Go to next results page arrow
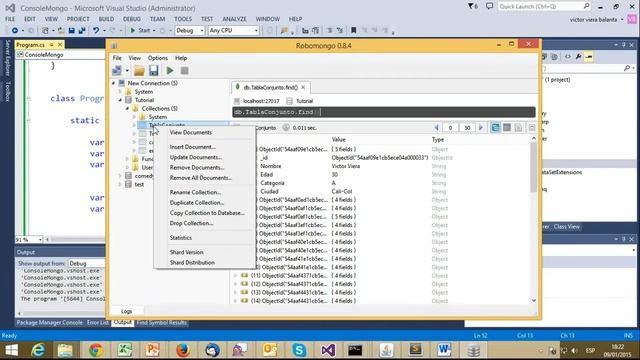The width and height of the screenshot is (640, 360). tap(481, 128)
